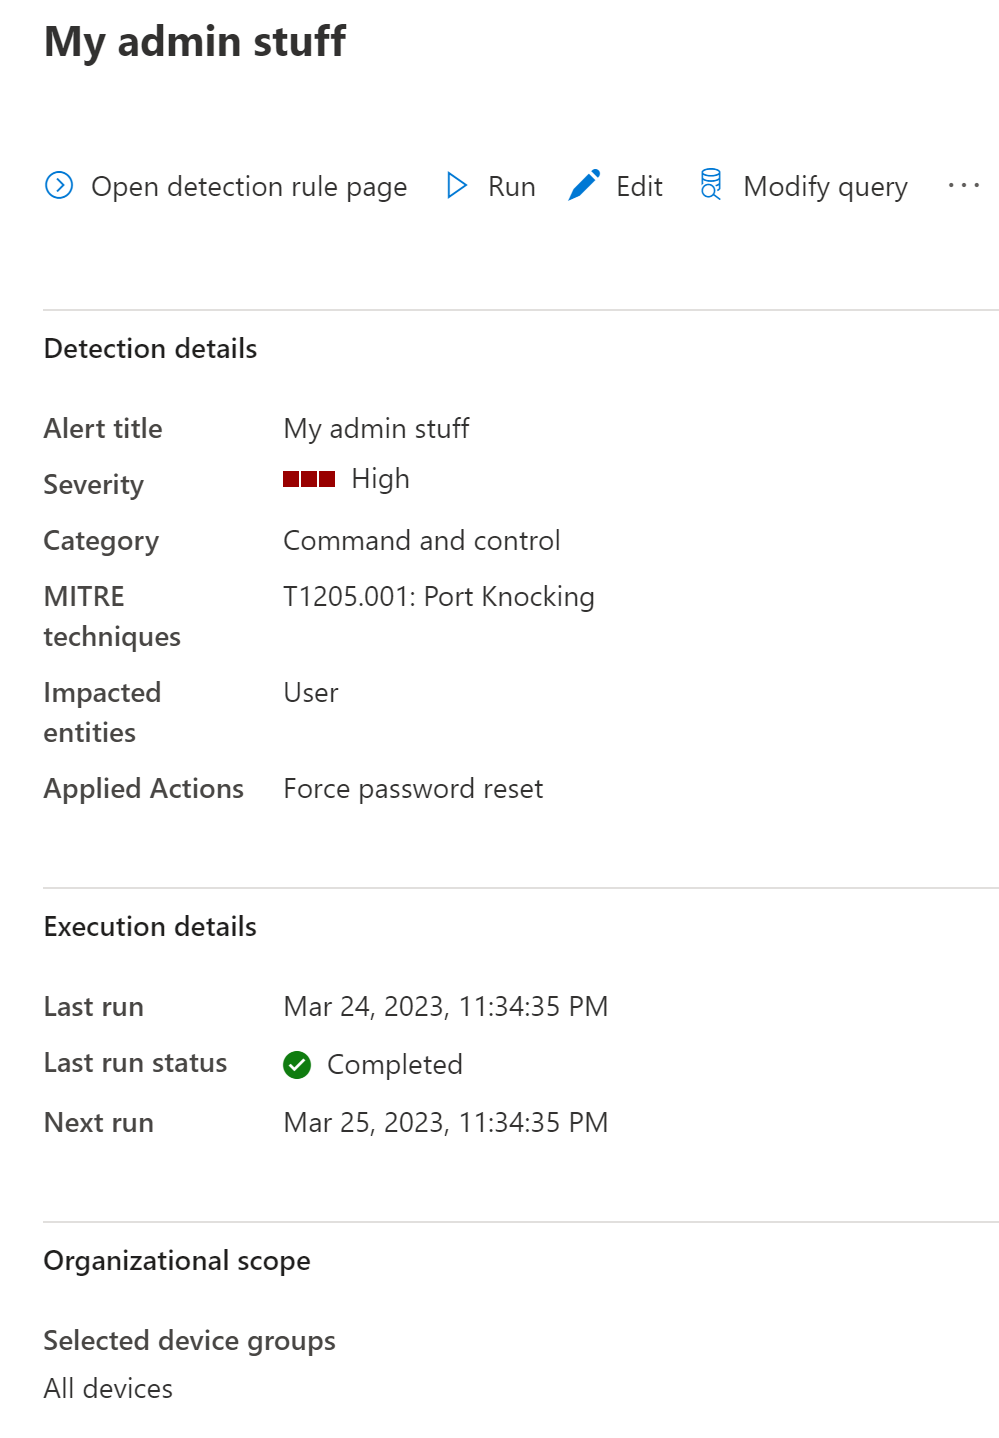Click the Execution details section heading
Screen dimensions: 999x1438
151,927
